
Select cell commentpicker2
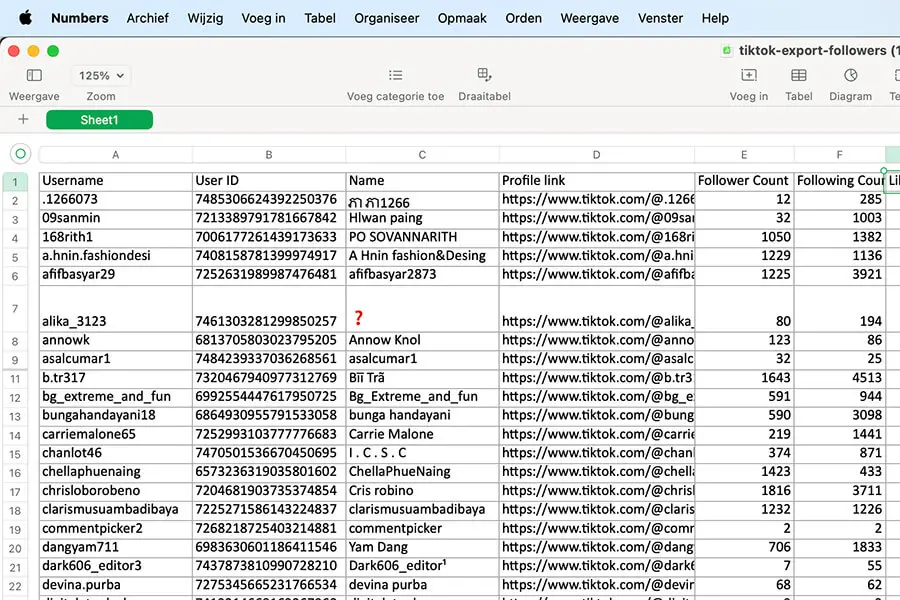click(115, 528)
